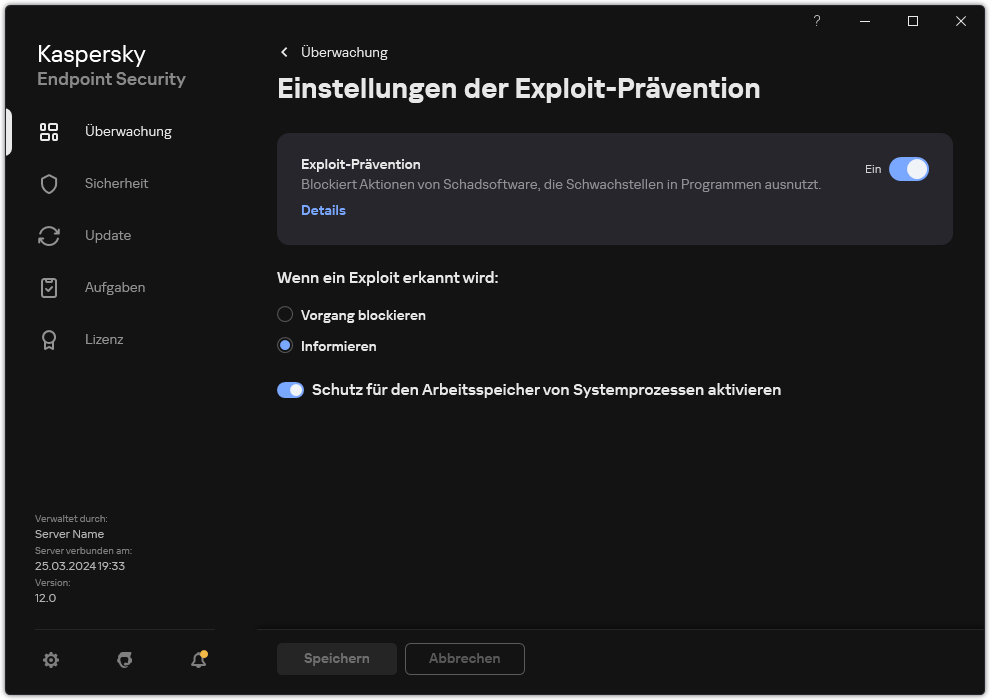
Task: Open the Überwachung monitoring section icon
Action: pyautogui.click(x=49, y=131)
